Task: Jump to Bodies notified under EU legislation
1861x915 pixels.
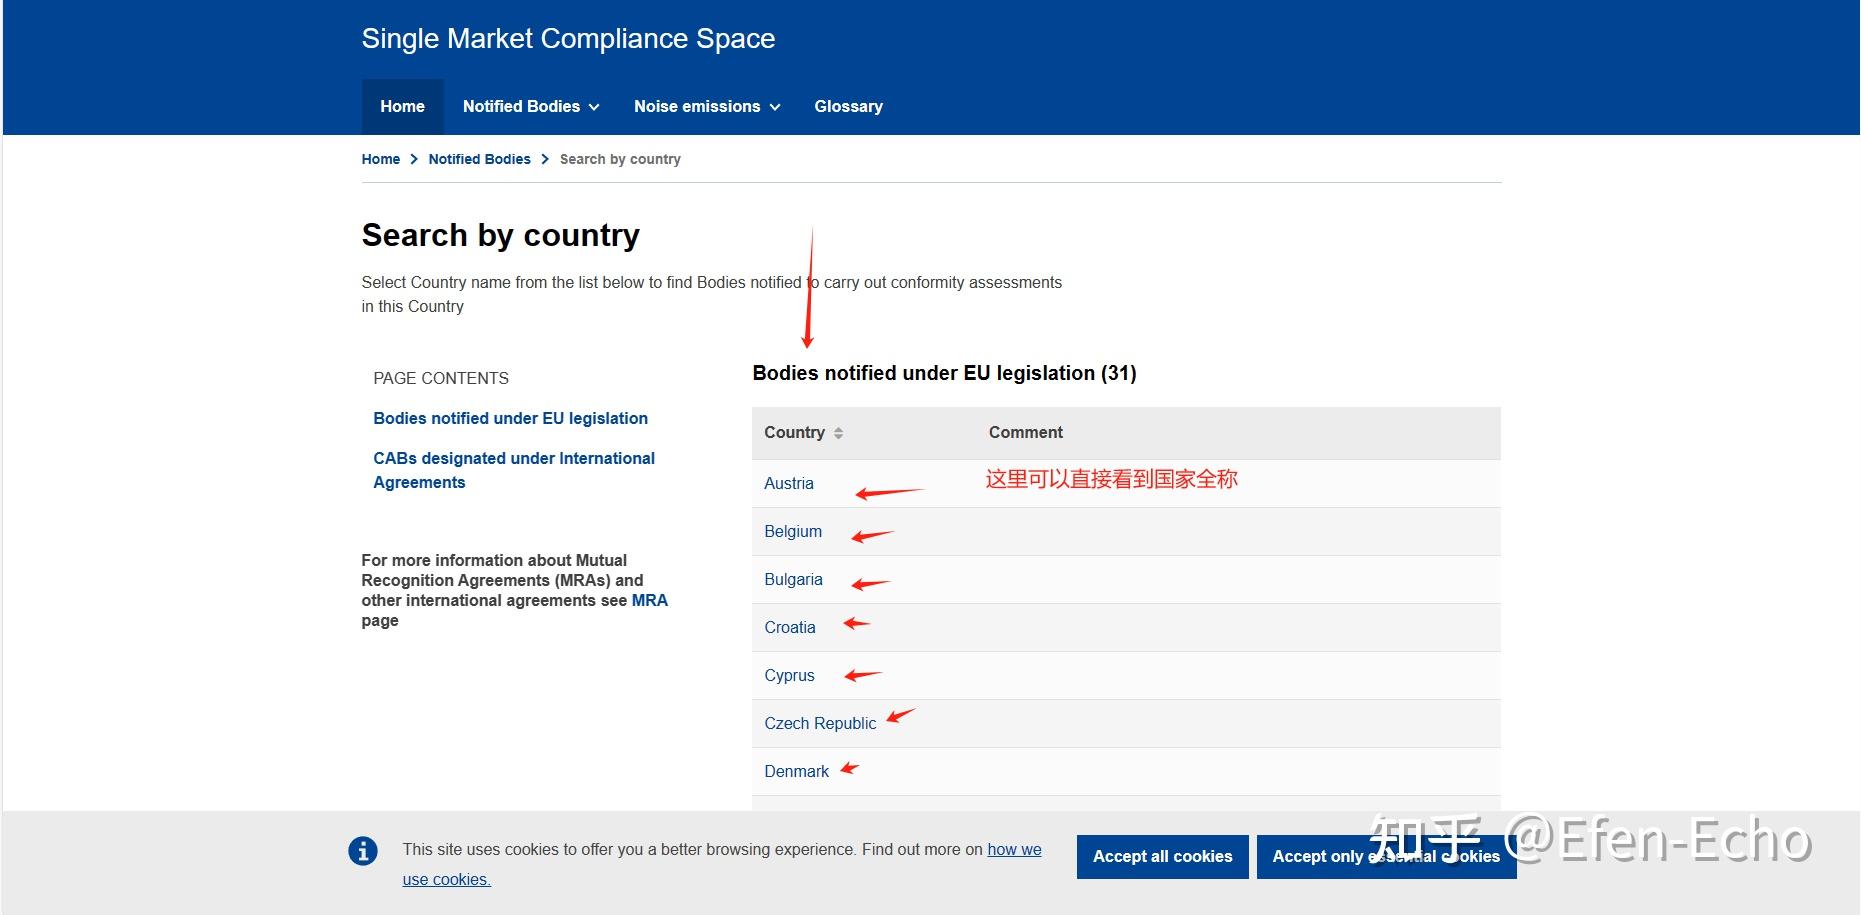Action: pyautogui.click(x=510, y=419)
